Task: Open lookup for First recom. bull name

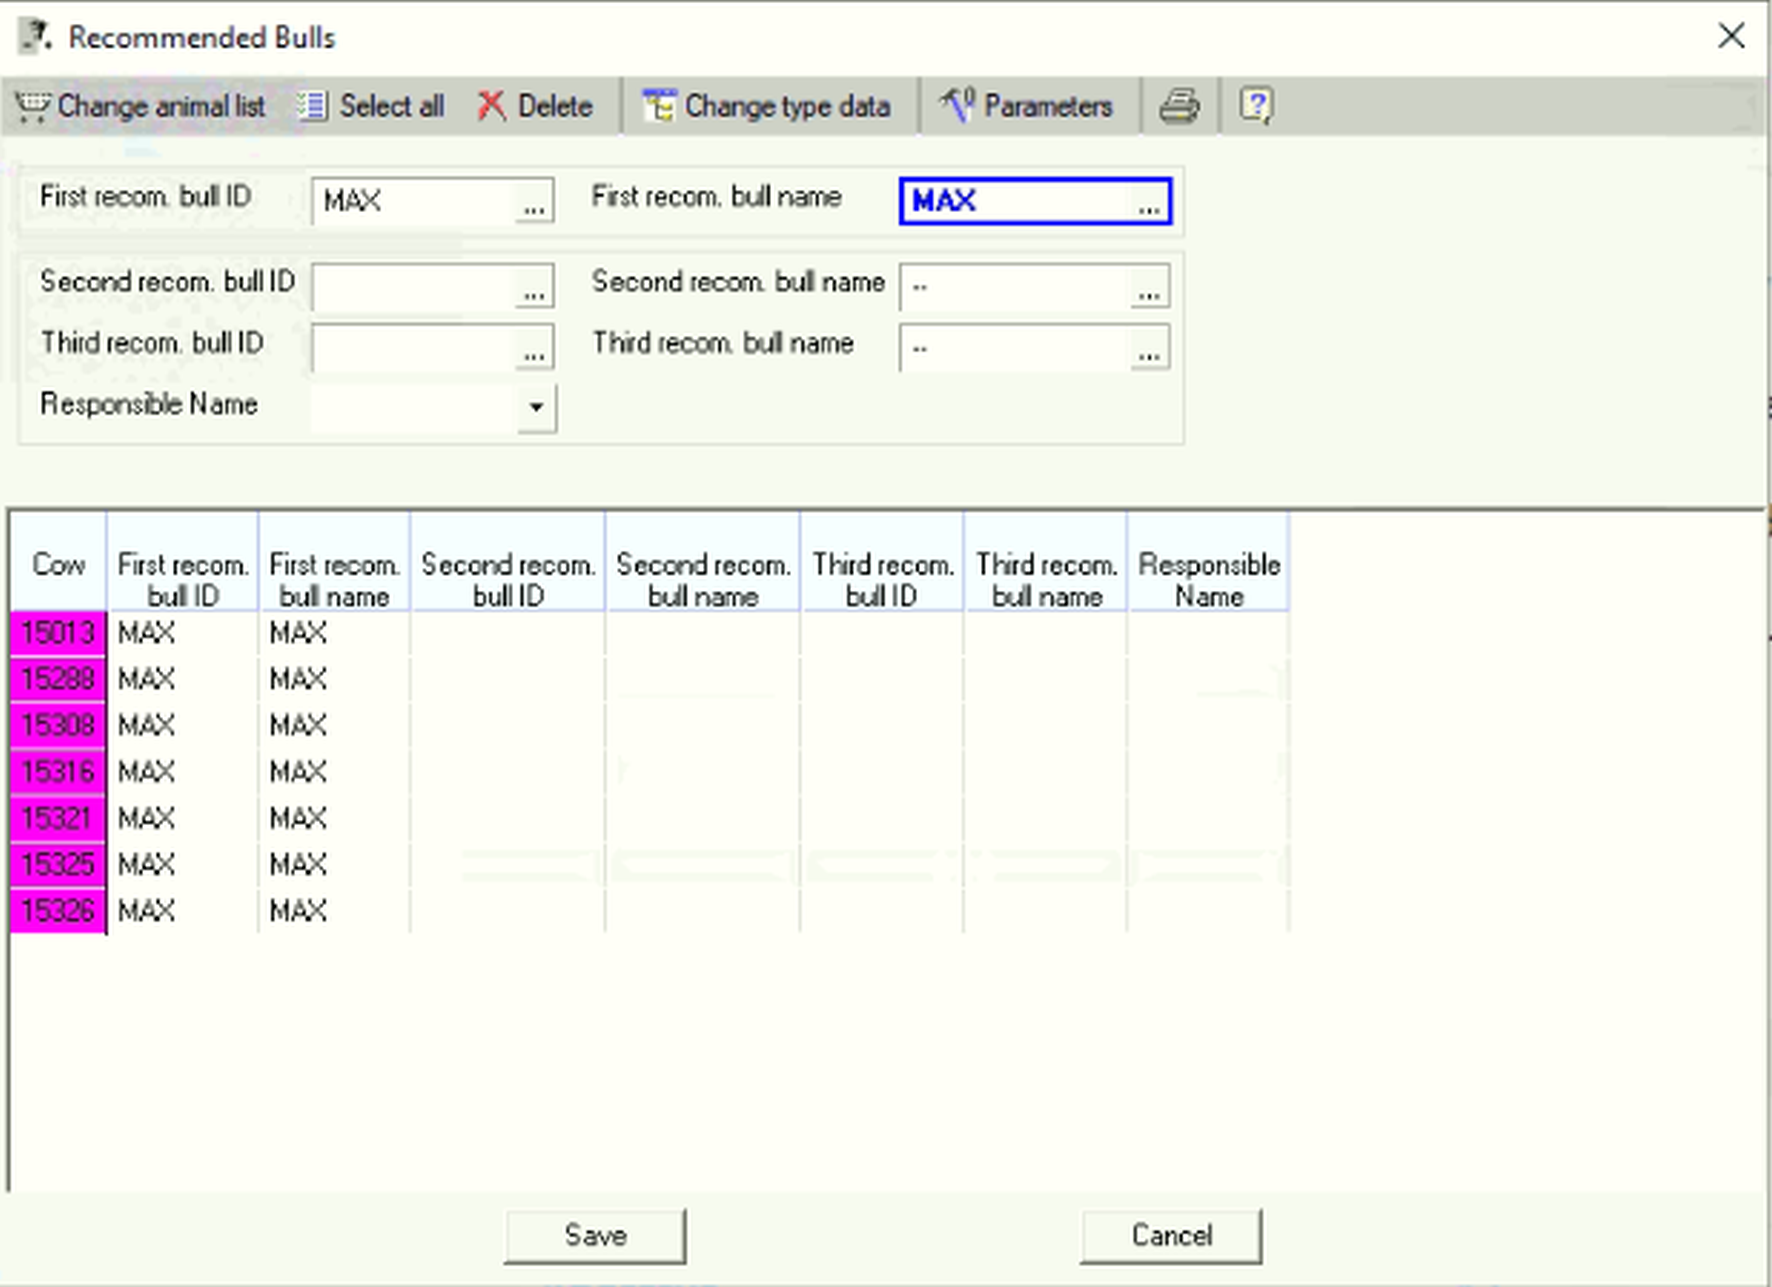Action: click(x=1149, y=202)
